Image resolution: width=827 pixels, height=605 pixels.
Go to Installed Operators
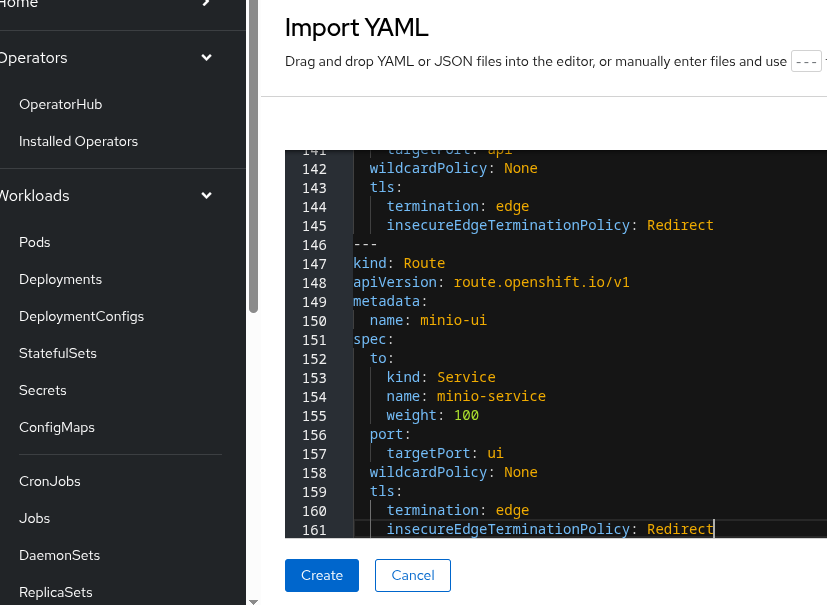[78, 141]
